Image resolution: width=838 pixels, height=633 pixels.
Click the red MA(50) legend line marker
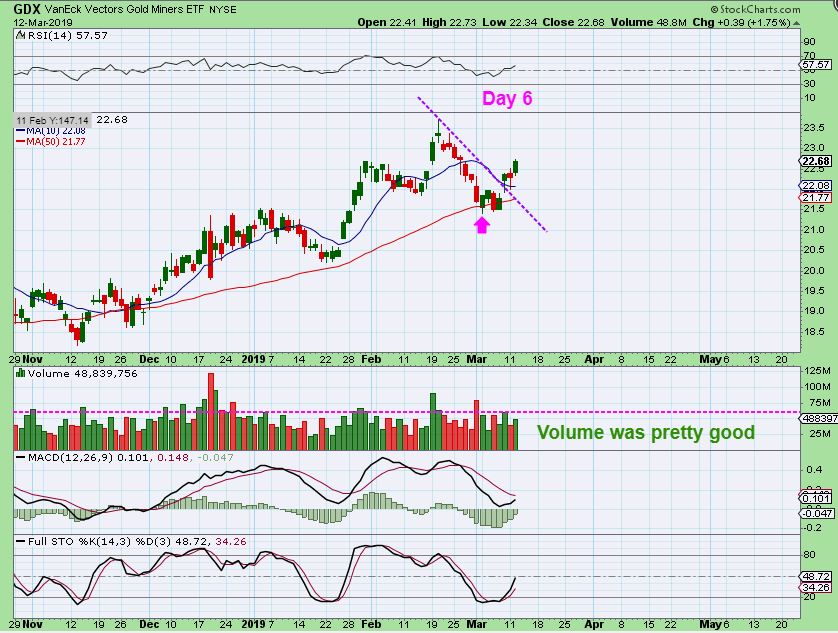click(21, 141)
